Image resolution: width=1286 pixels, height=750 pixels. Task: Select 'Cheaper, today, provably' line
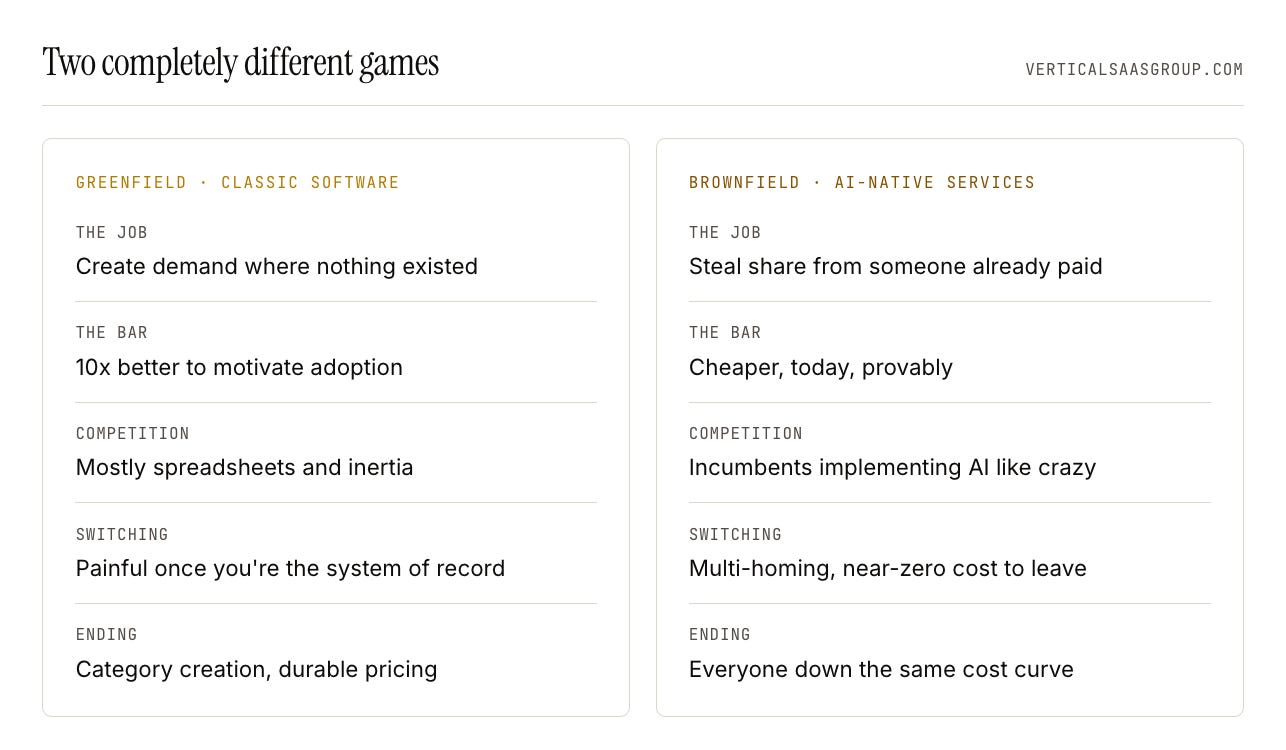tap(821, 367)
